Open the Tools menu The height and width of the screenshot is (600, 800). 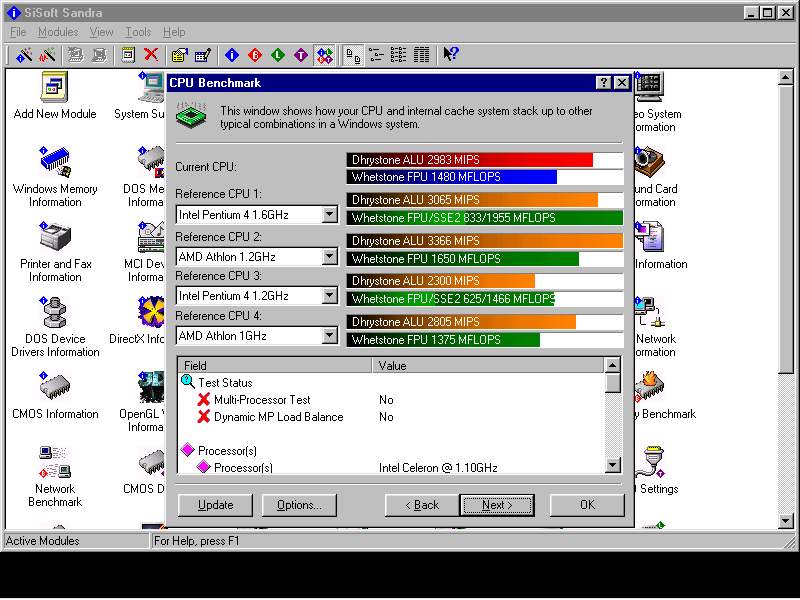(x=138, y=32)
